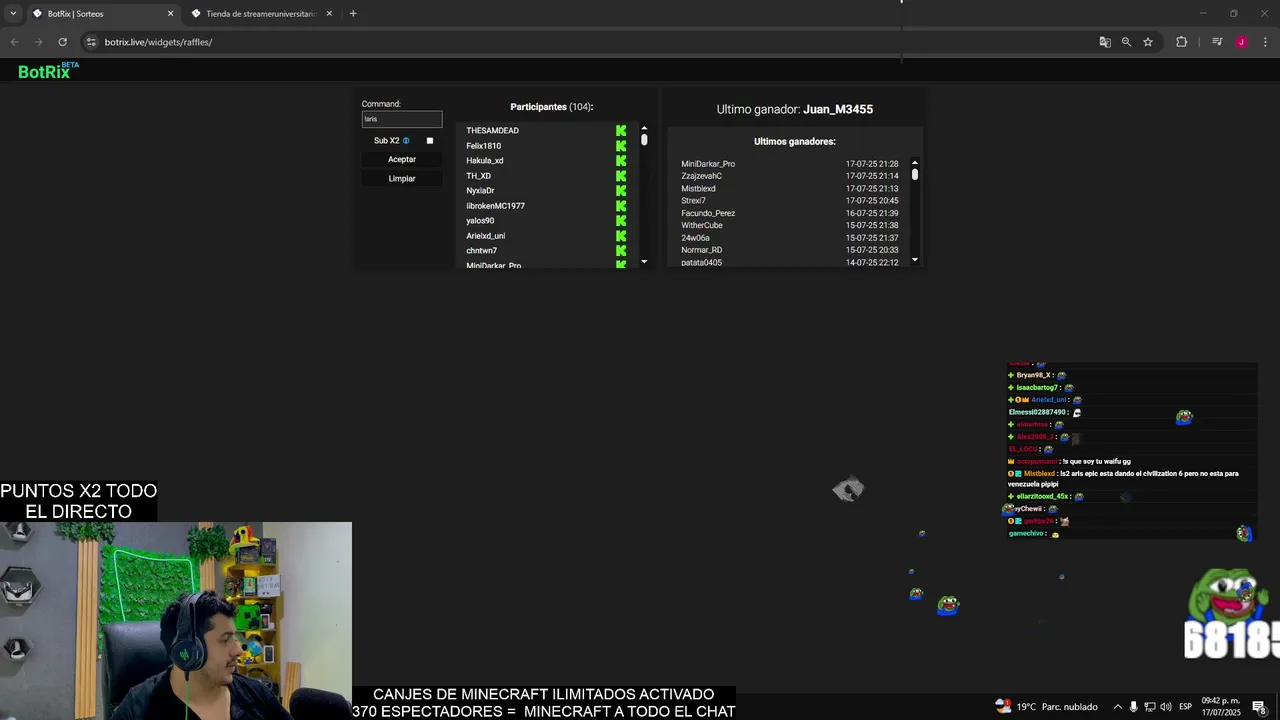
Task: Bookmark this page with star icon
Action: pos(1148,42)
